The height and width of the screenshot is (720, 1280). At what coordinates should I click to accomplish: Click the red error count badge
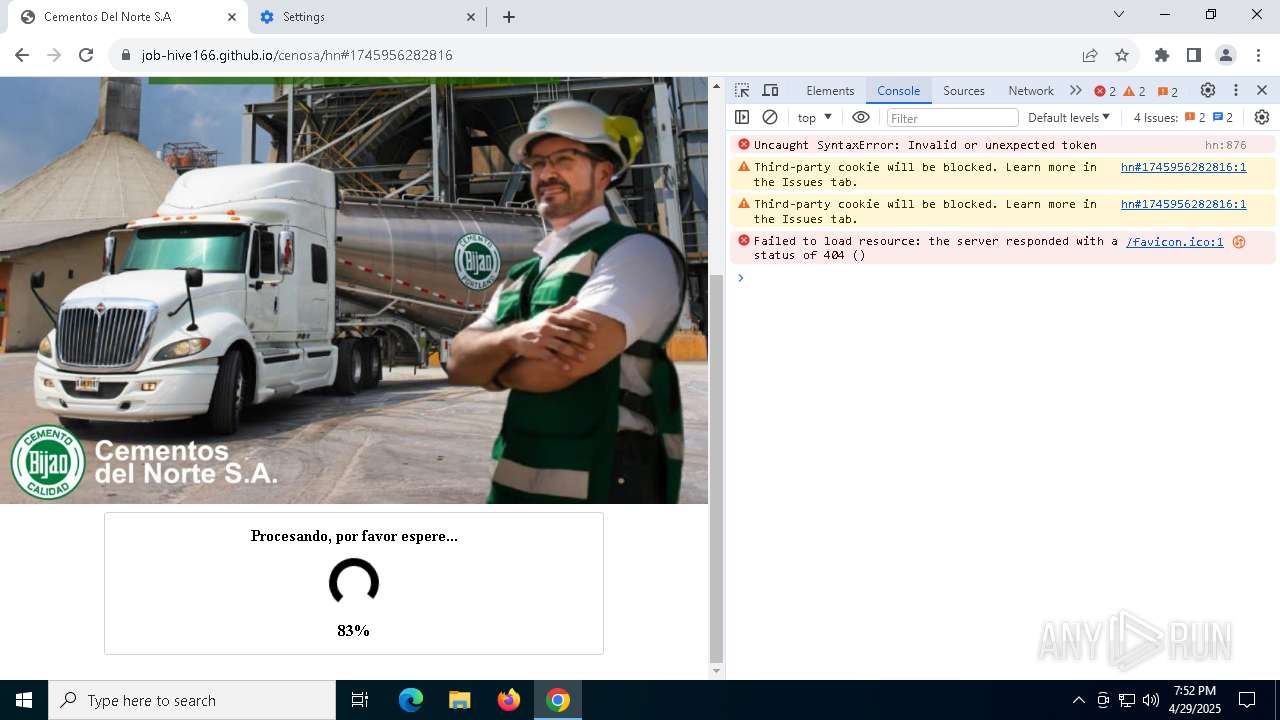[x=1105, y=91]
